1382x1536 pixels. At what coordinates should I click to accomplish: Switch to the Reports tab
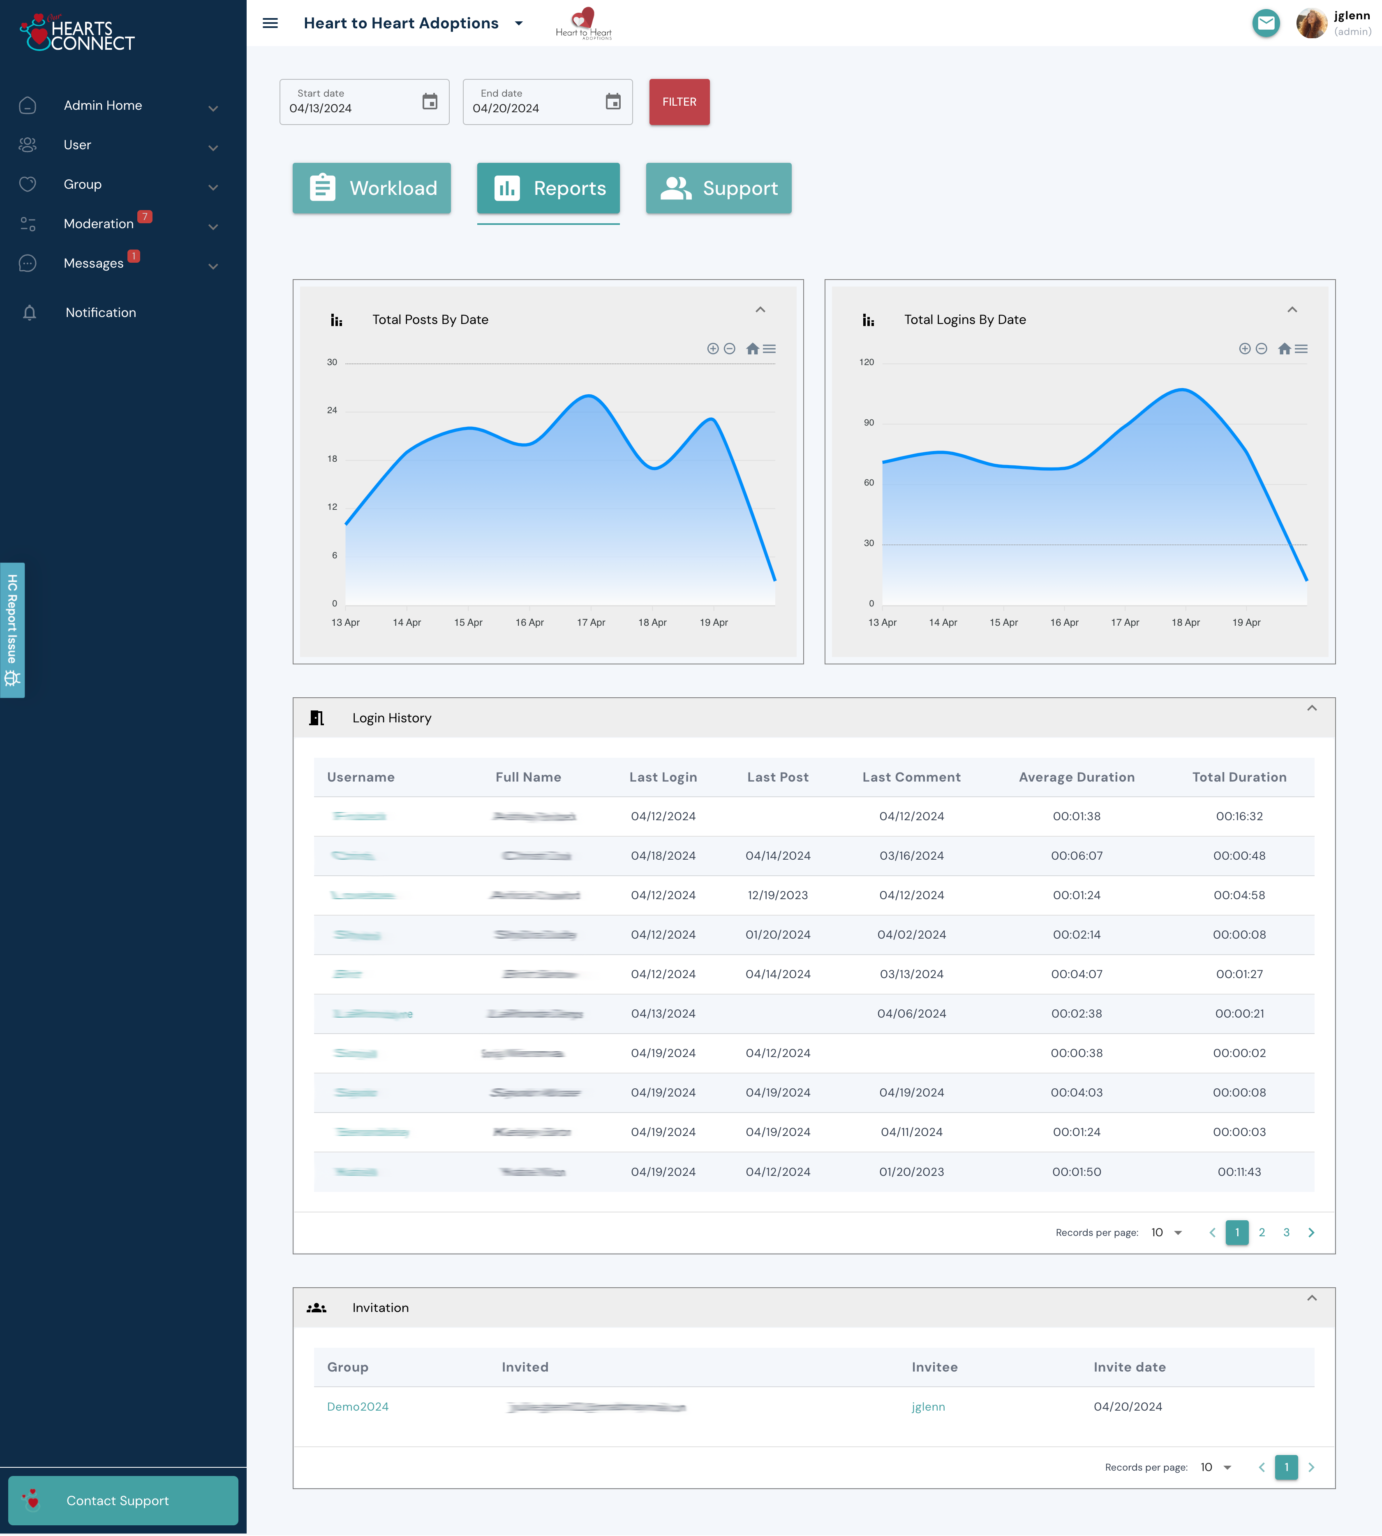point(548,188)
